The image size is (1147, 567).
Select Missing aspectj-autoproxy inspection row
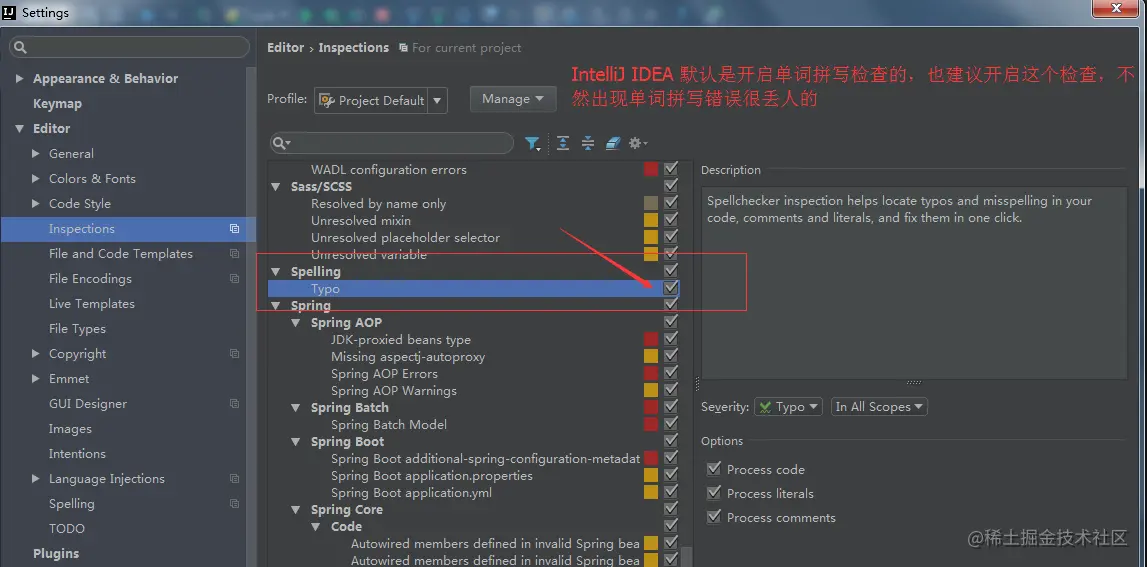(407, 357)
